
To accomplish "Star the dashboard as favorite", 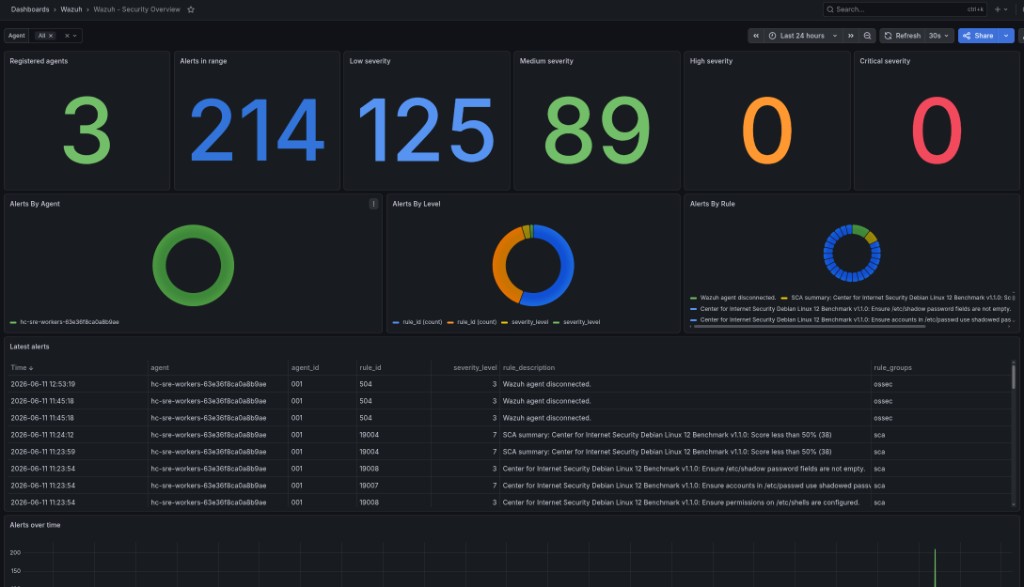I will click(x=191, y=10).
